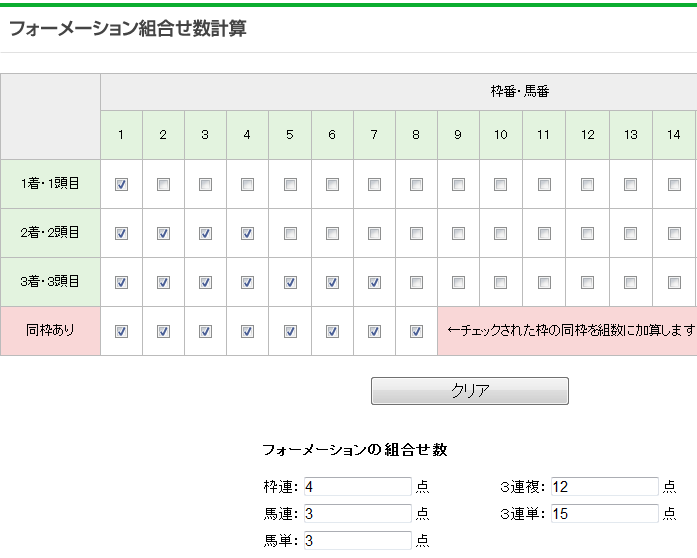
Task: Uncheck frame 1 in 同枠あり row
Action: click(x=121, y=331)
